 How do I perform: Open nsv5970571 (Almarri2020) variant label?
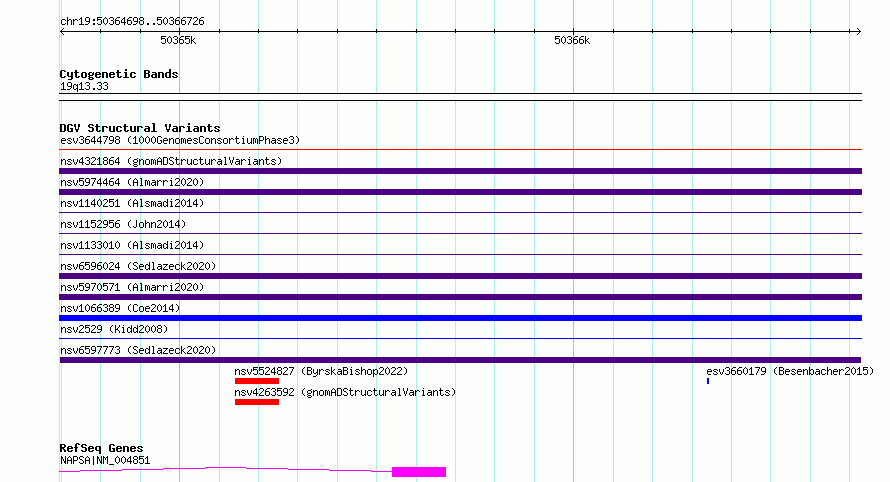pos(132,287)
